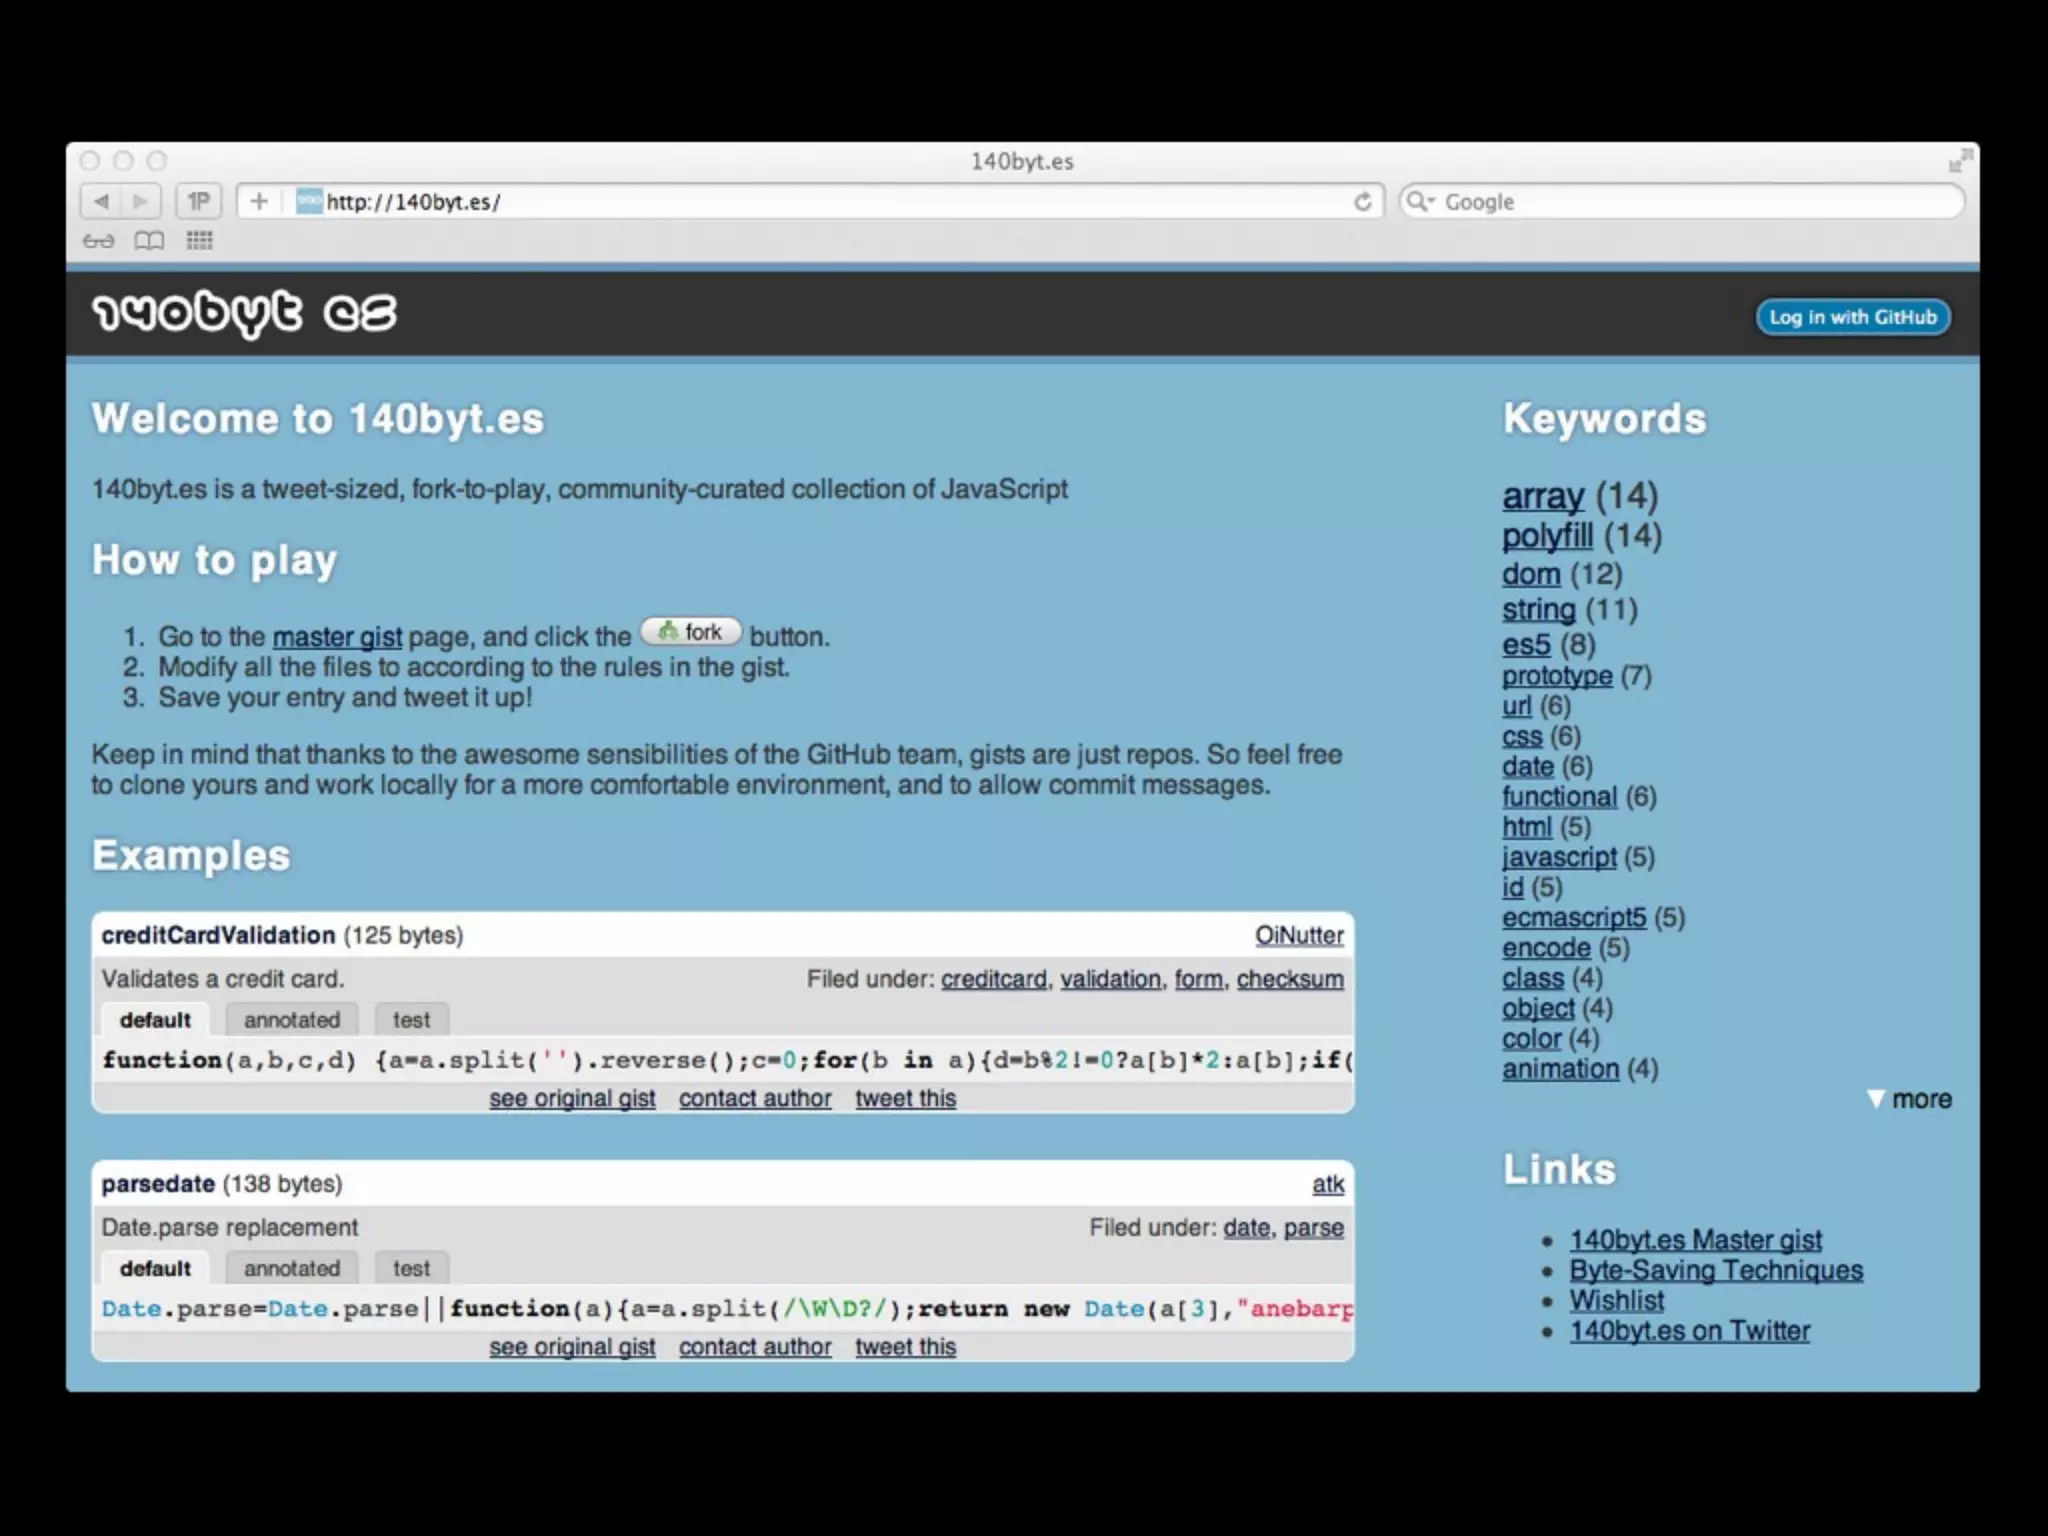Open bookmarks with the book icon

149,241
